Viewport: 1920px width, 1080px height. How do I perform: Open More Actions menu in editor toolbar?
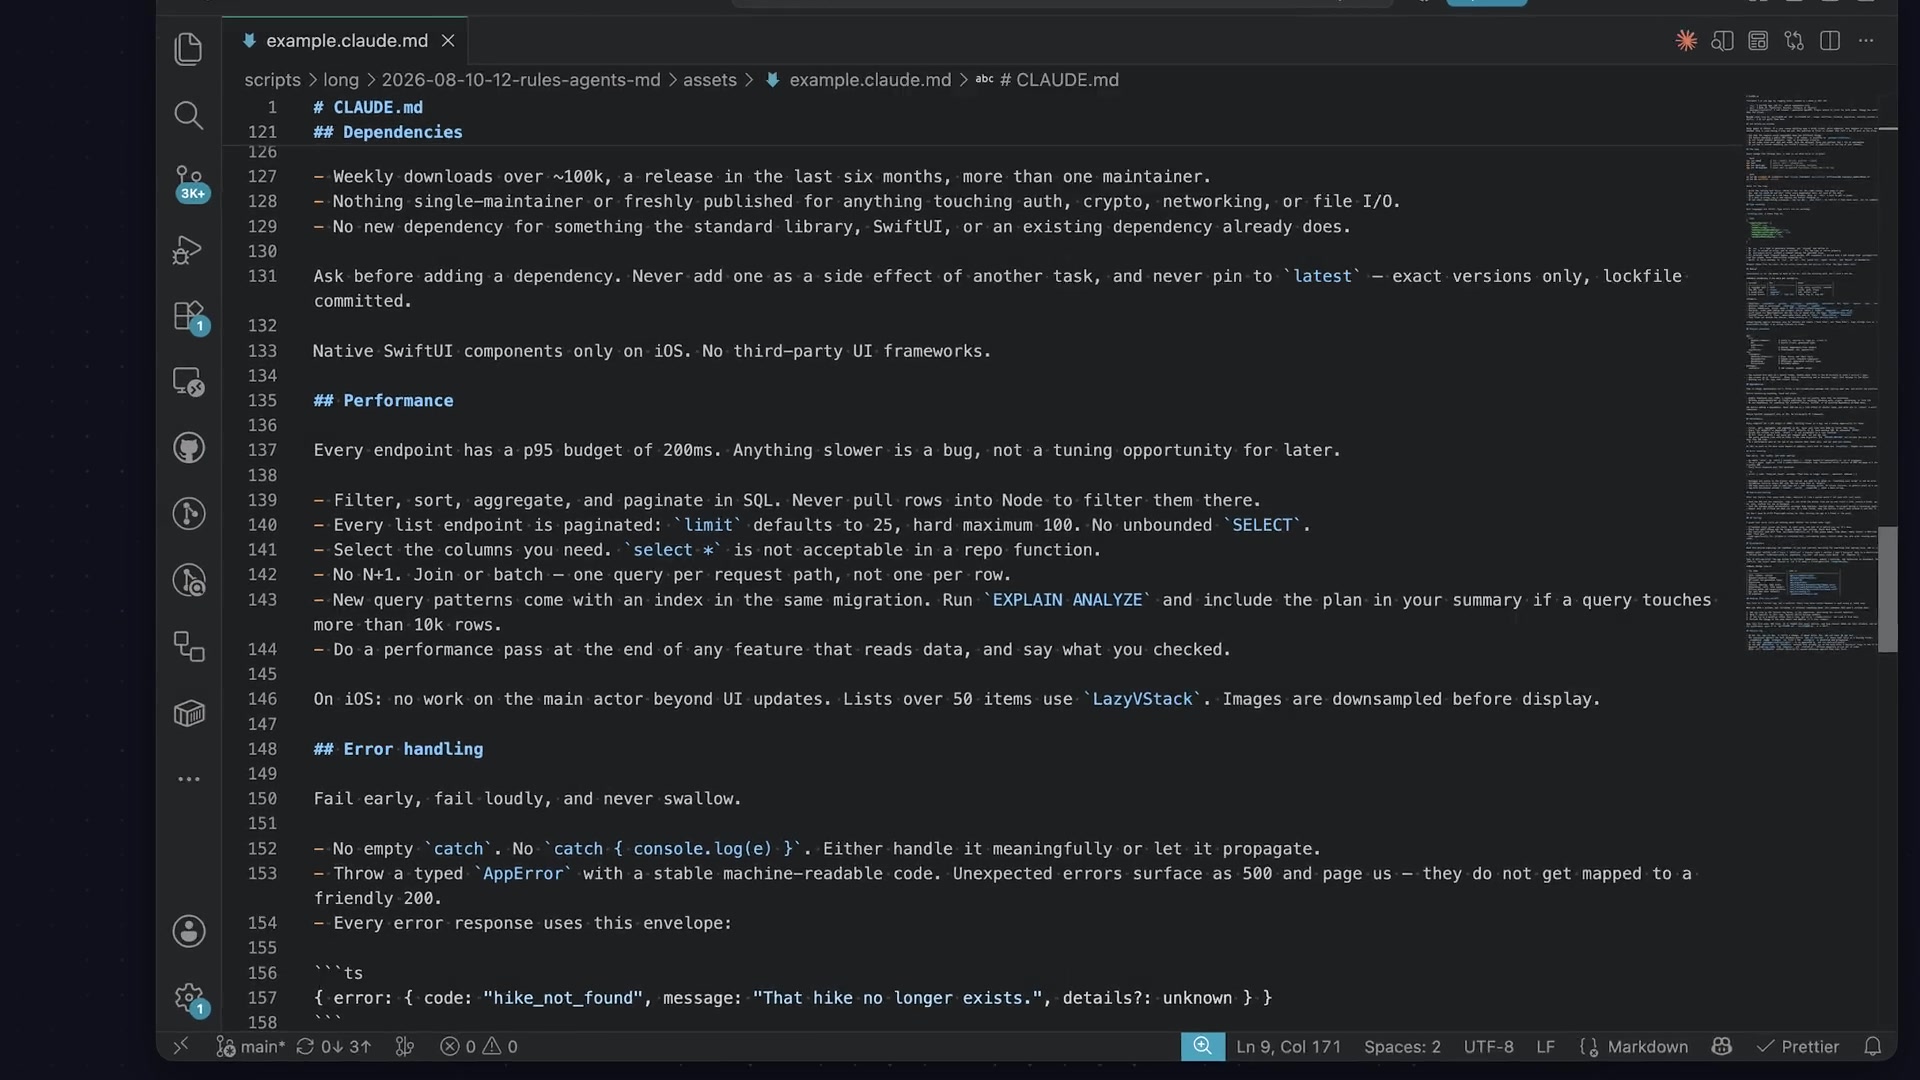1866,41
